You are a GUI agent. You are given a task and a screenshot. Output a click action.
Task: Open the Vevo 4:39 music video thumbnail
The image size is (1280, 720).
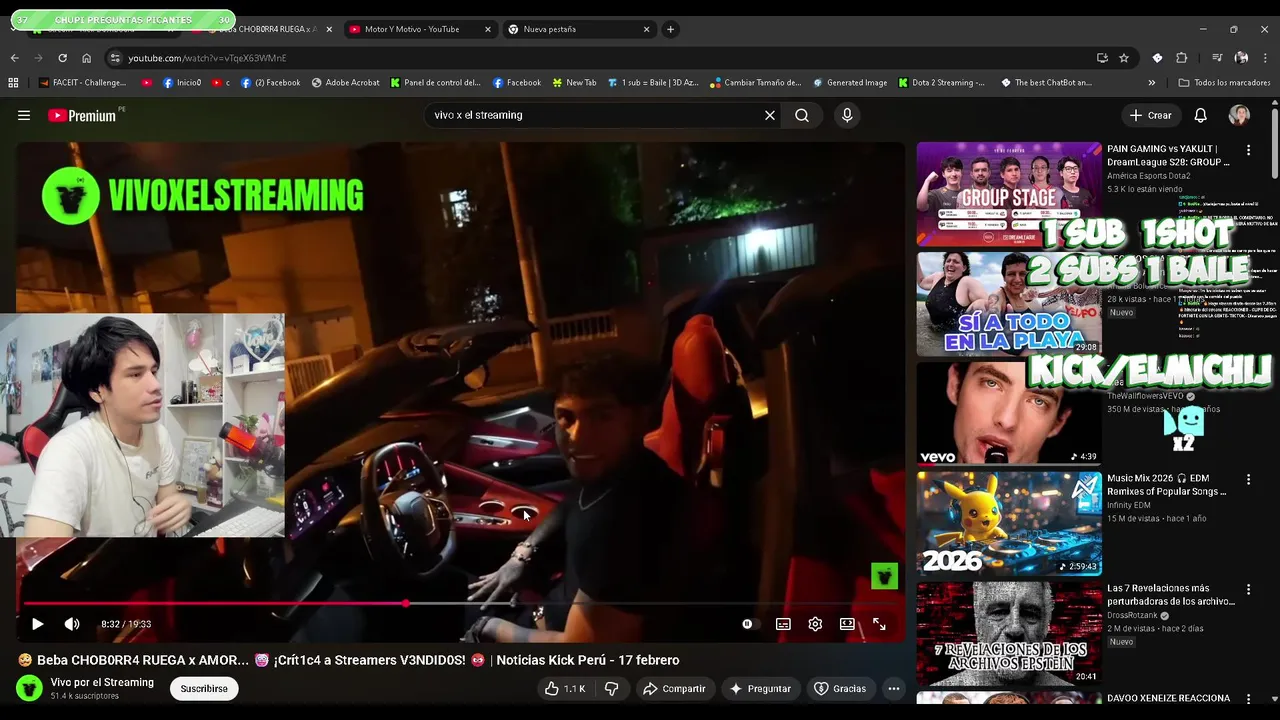pyautogui.click(x=1009, y=414)
